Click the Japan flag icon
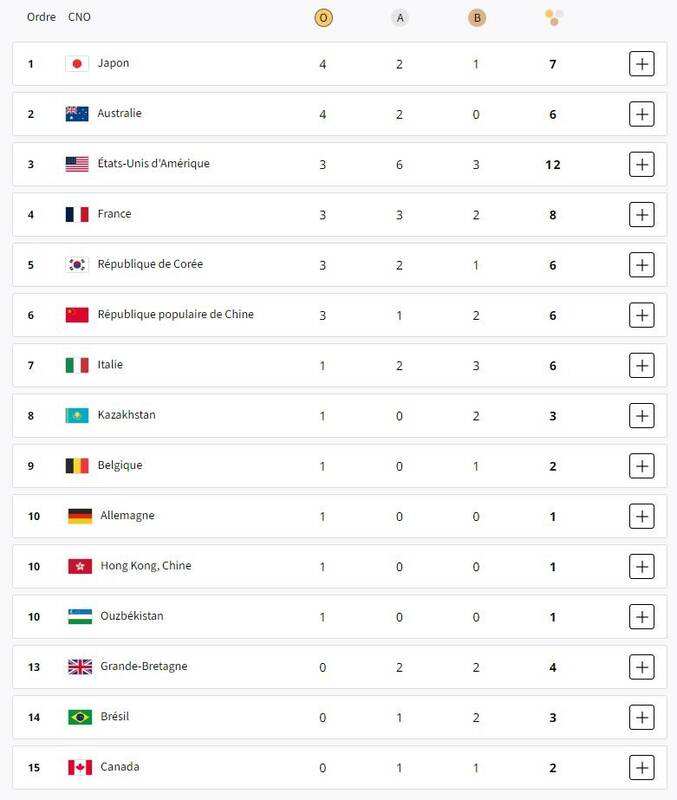Screen dimensions: 677x800 tap(77, 64)
